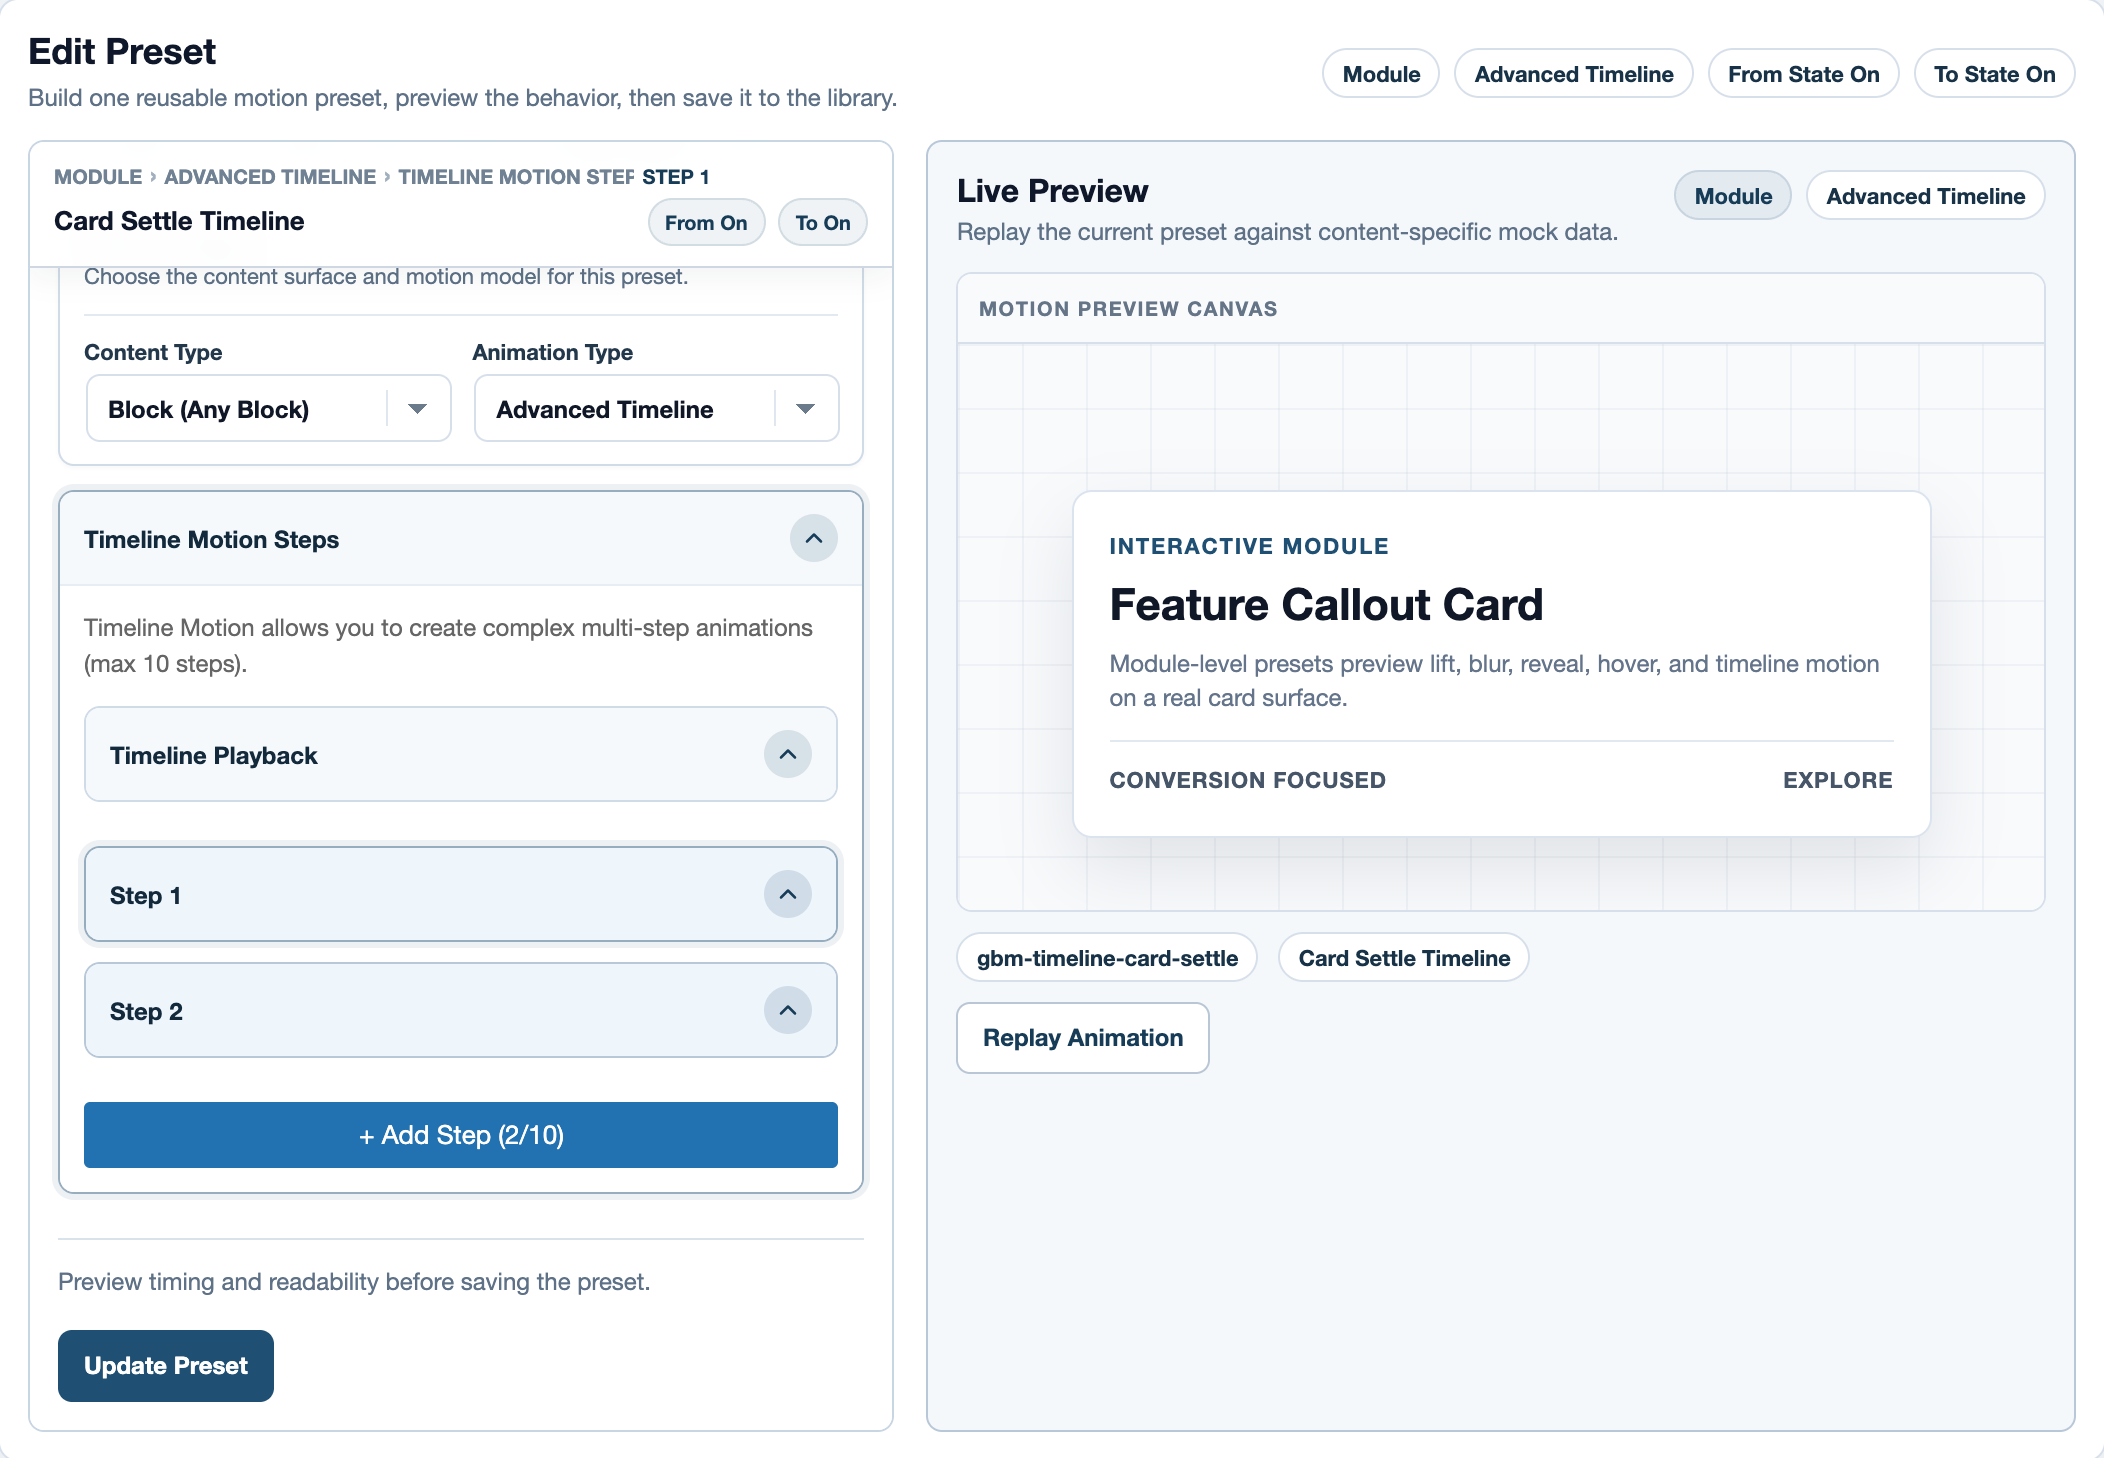2104x1458 pixels.
Task: Go to MODULE breadcrumb
Action: pyautogui.click(x=98, y=177)
